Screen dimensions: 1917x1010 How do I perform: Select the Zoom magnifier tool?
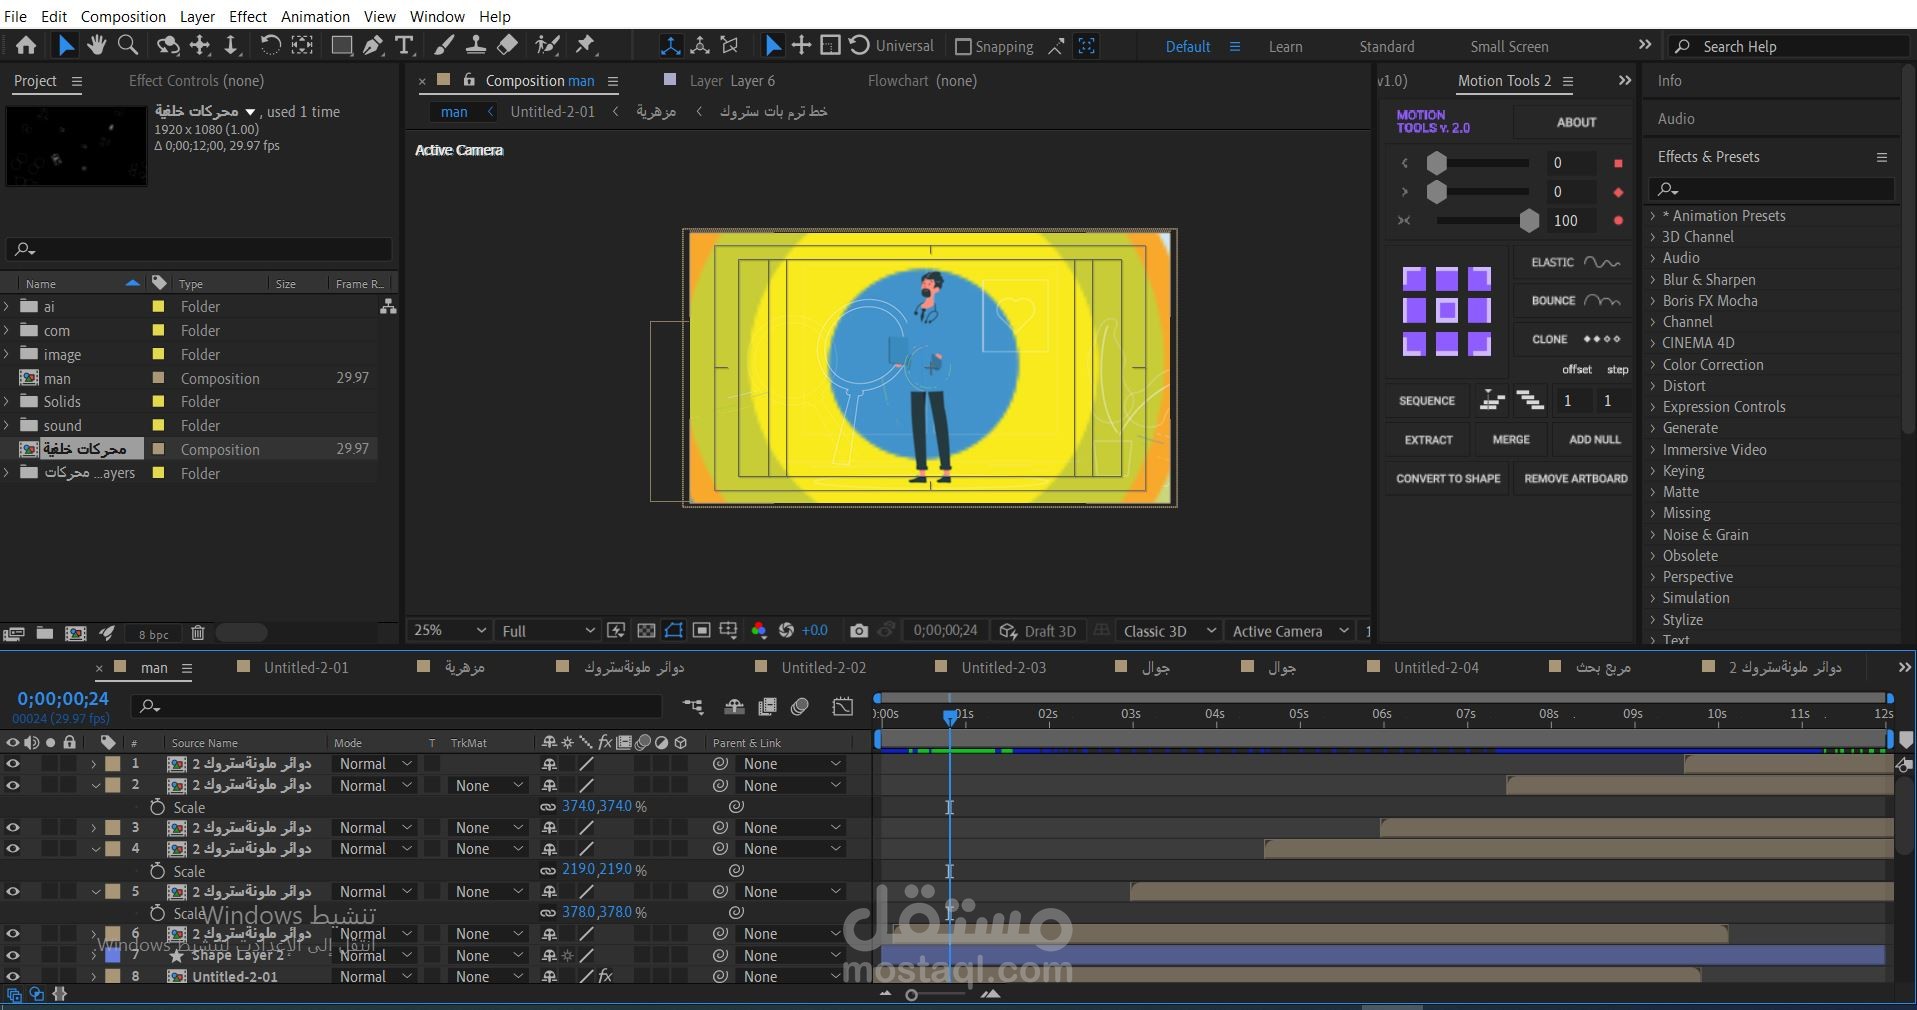click(x=128, y=45)
